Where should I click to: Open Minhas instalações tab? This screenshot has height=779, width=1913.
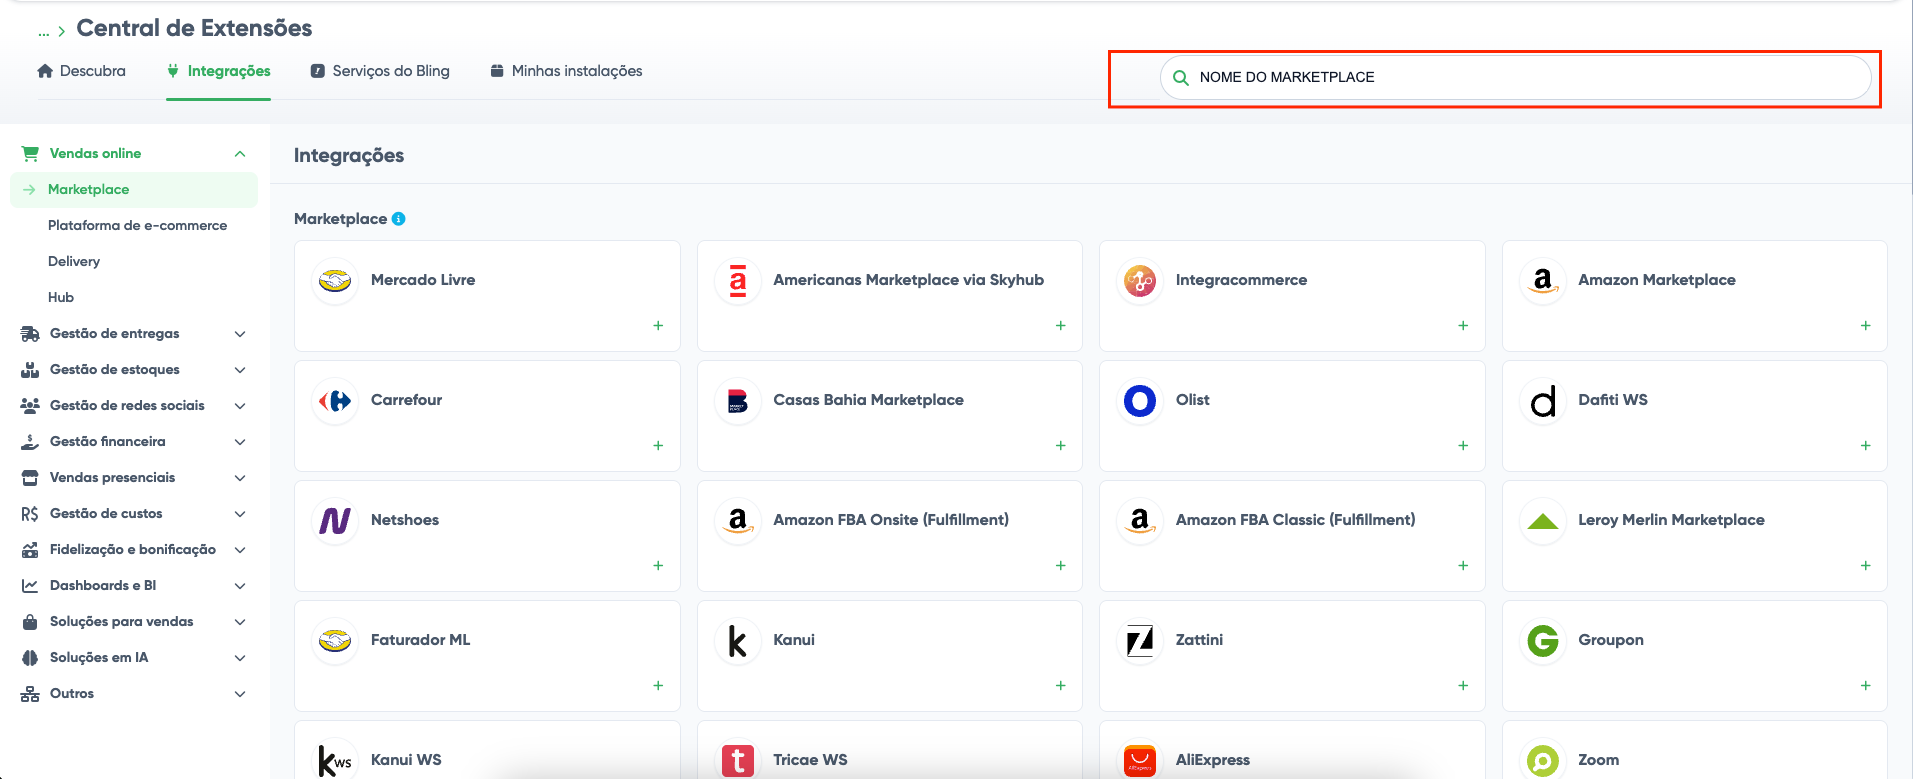(566, 71)
